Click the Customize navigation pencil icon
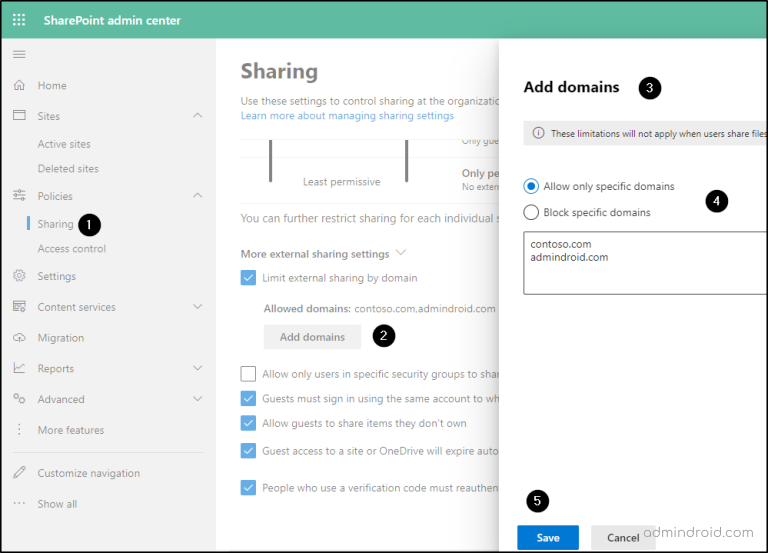 click(19, 472)
